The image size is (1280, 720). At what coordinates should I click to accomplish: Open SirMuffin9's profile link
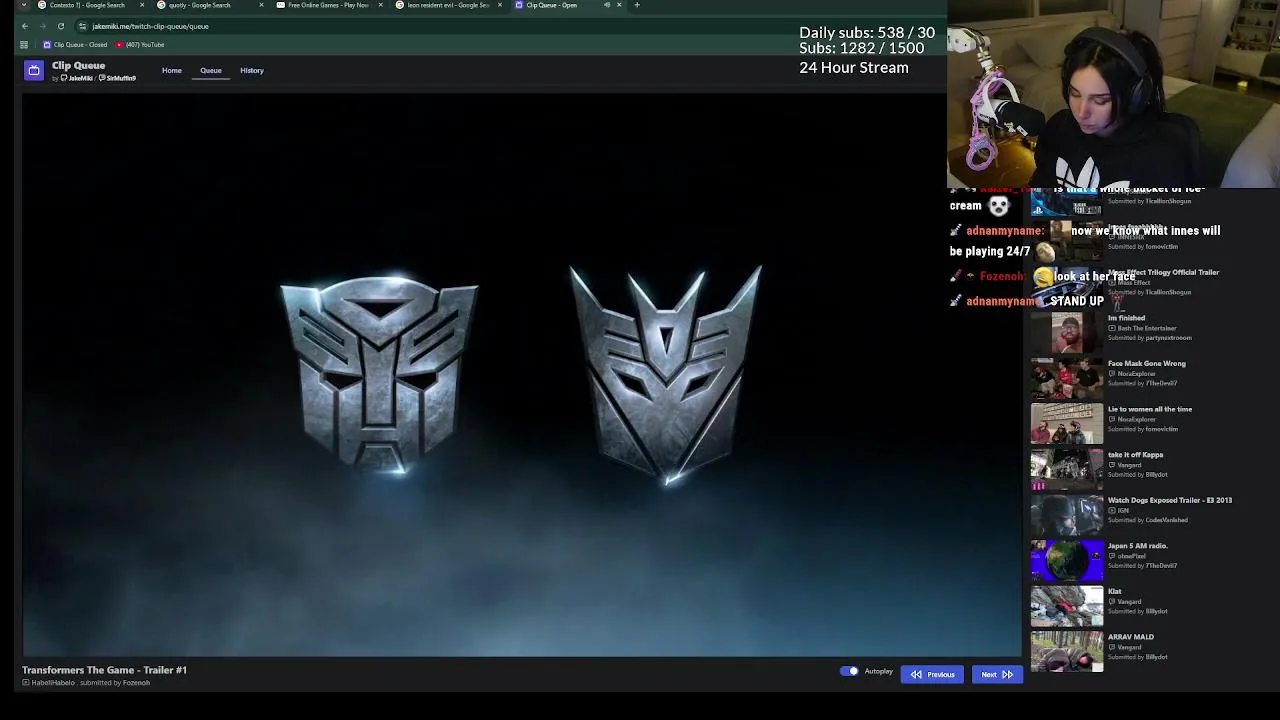coord(118,78)
